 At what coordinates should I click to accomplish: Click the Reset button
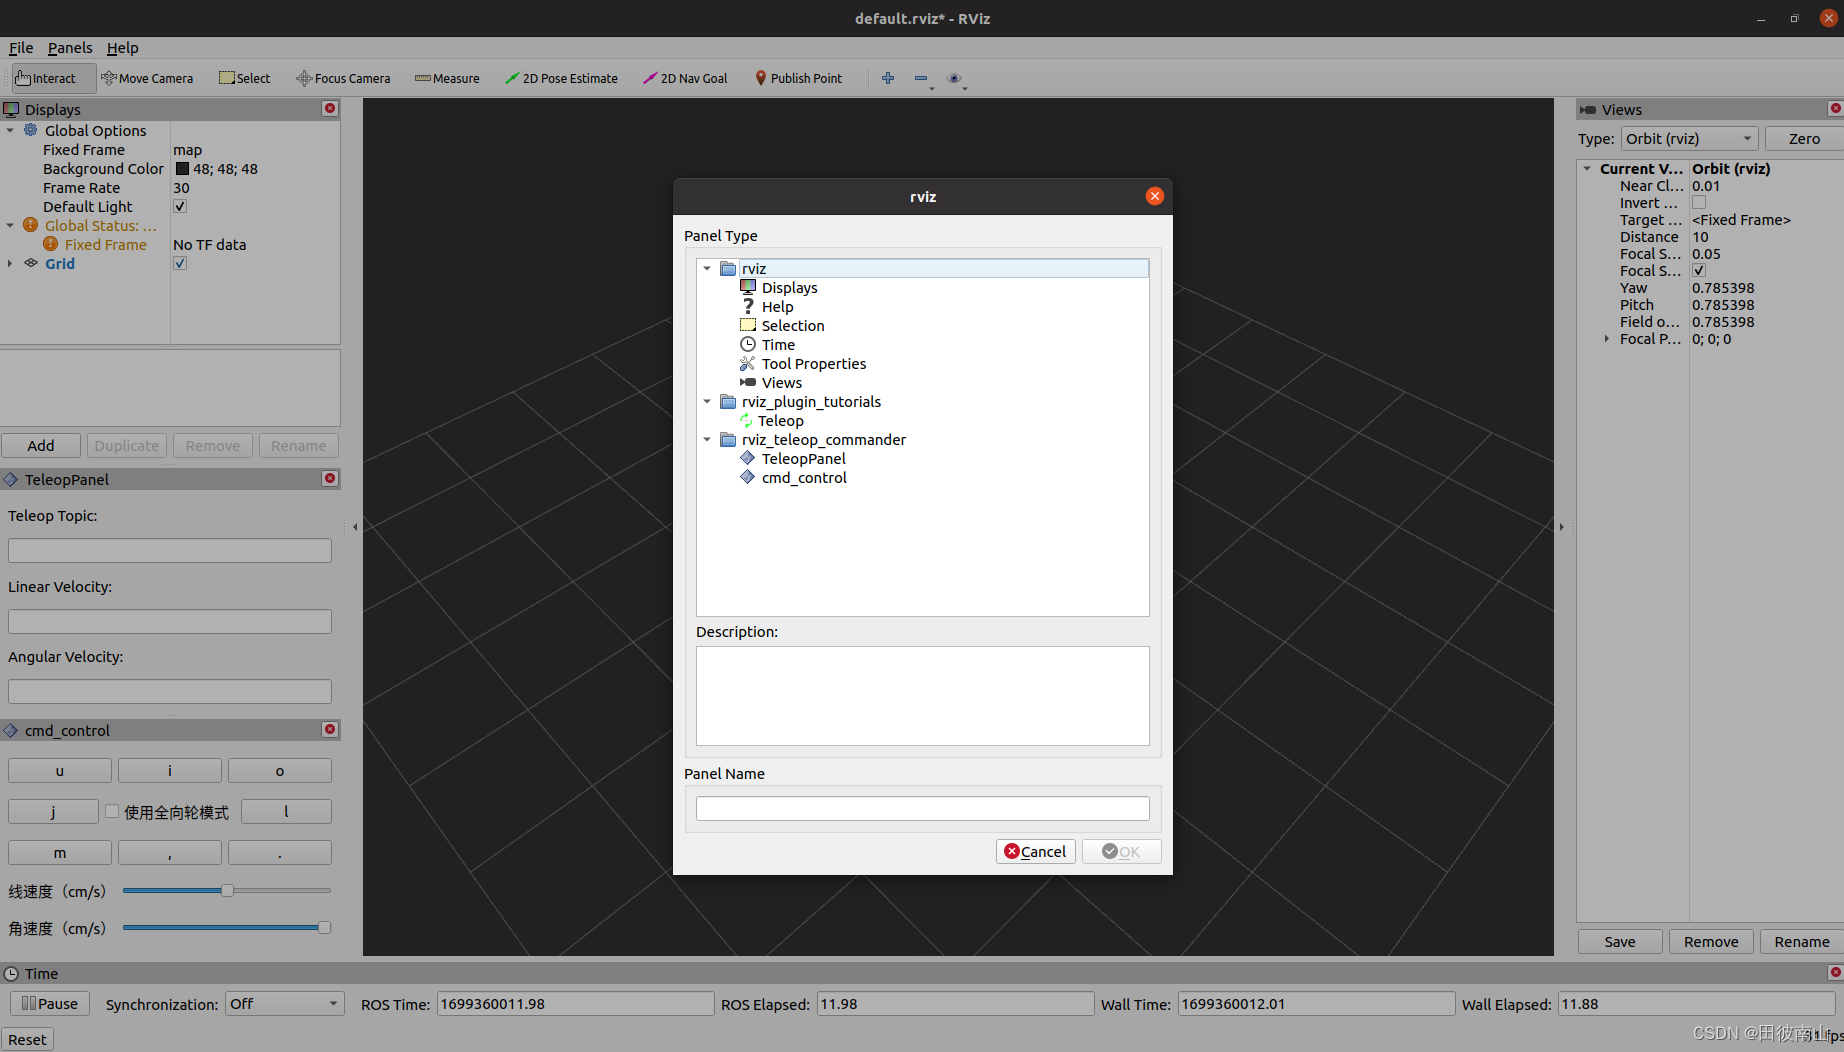click(x=27, y=1039)
